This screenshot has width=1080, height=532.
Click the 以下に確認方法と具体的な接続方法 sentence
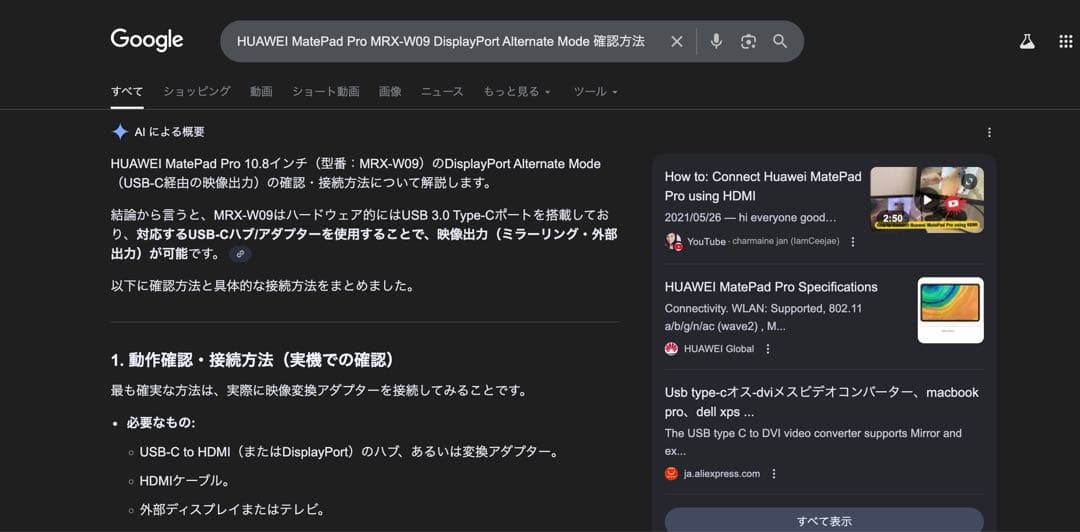coord(262,286)
